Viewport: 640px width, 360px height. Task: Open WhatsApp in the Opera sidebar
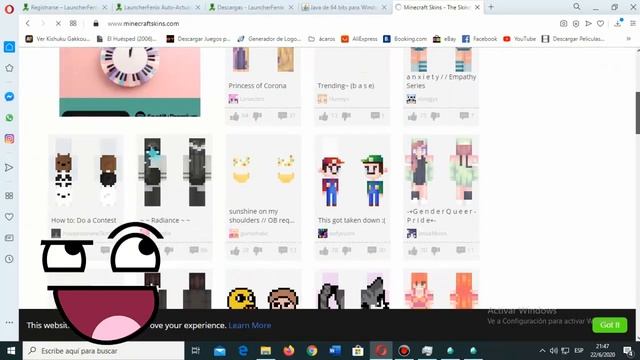coord(9,118)
